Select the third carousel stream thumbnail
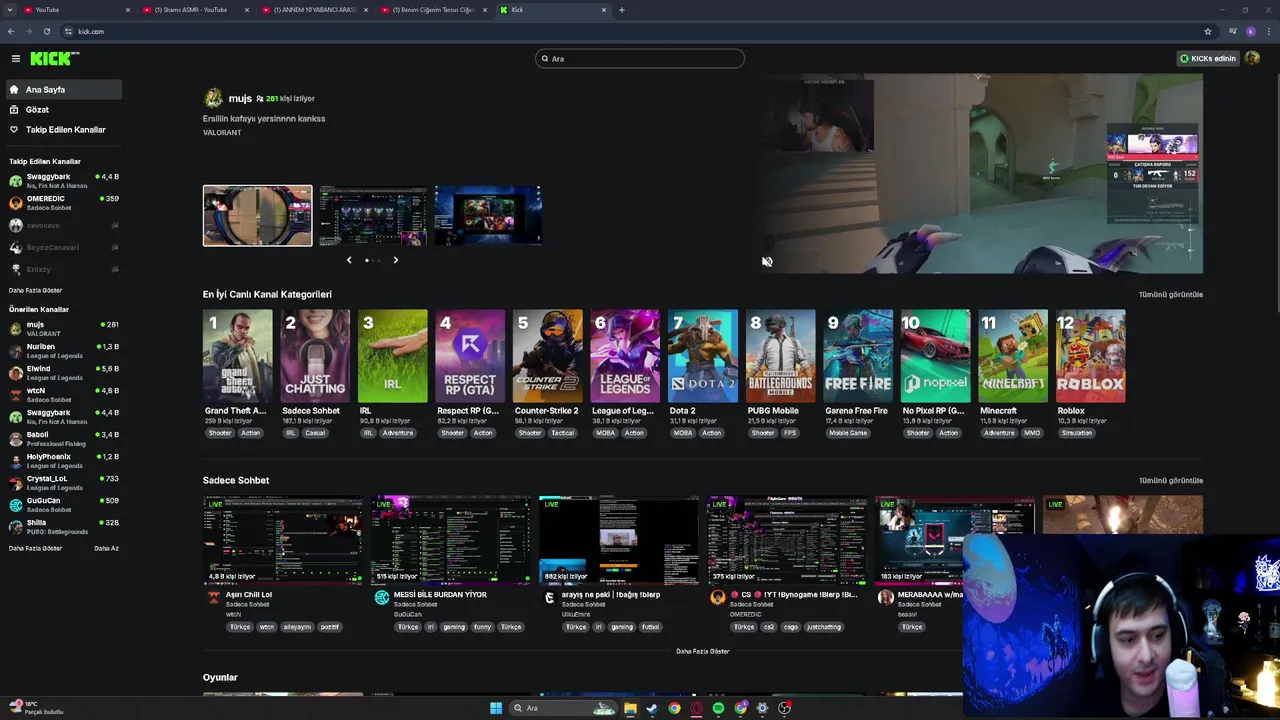Image resolution: width=1280 pixels, height=720 pixels. (488, 215)
